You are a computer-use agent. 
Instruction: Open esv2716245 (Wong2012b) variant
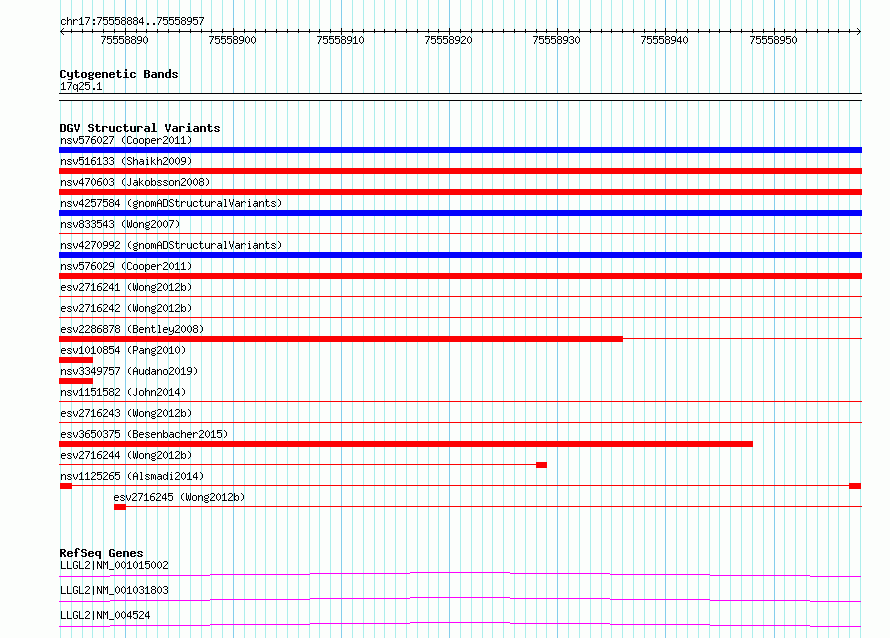point(179,497)
